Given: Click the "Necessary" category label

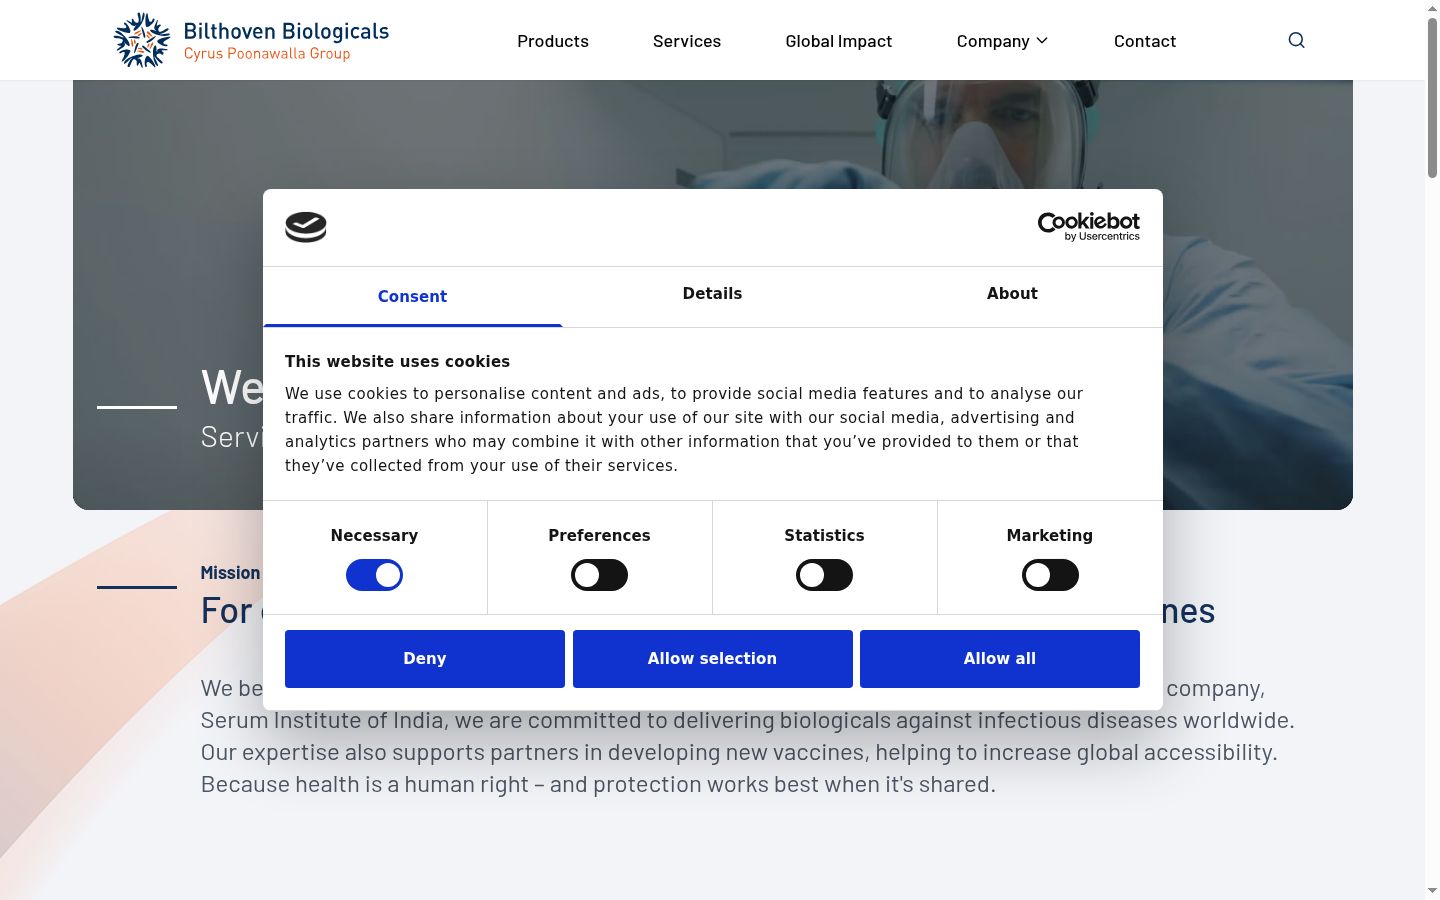Looking at the screenshot, I should (374, 536).
